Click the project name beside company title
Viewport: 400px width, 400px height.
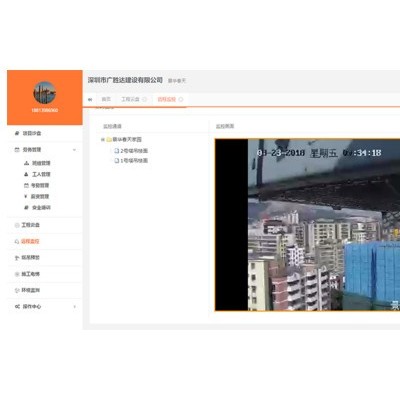177,81
